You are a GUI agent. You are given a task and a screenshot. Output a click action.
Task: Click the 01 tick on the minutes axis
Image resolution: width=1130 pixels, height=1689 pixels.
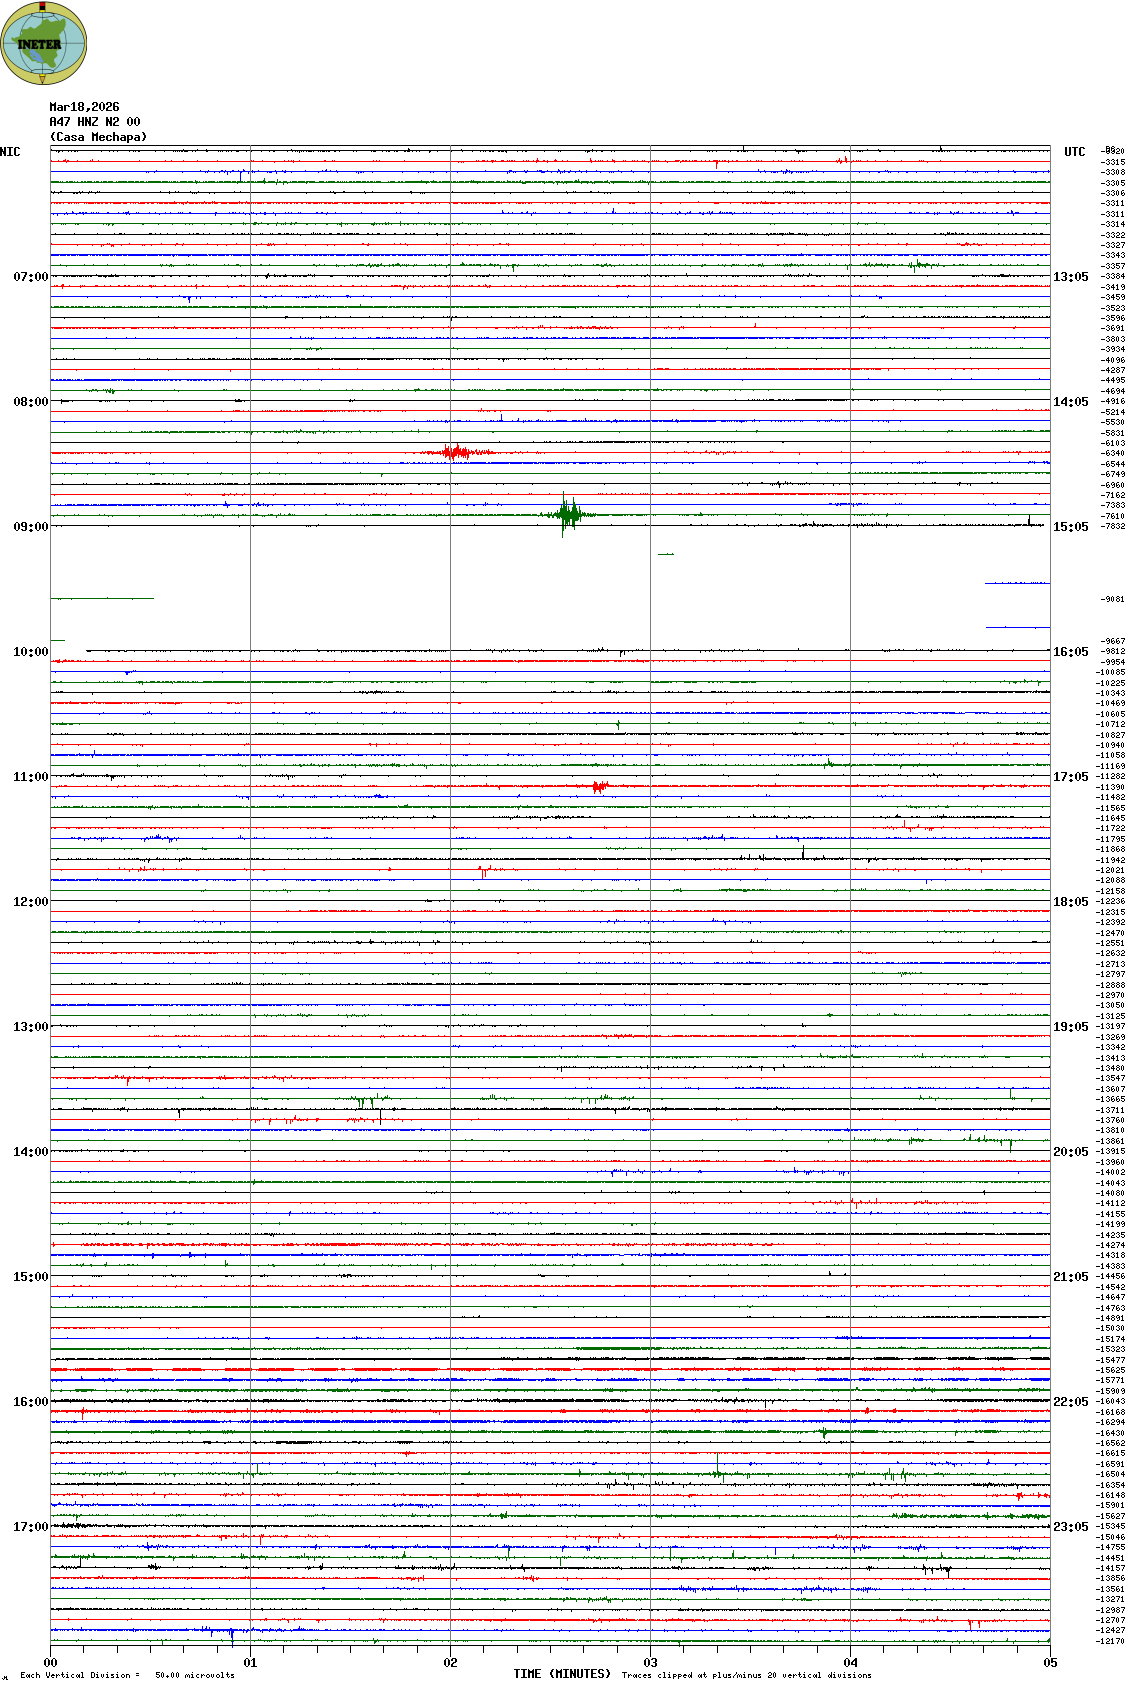250,1663
